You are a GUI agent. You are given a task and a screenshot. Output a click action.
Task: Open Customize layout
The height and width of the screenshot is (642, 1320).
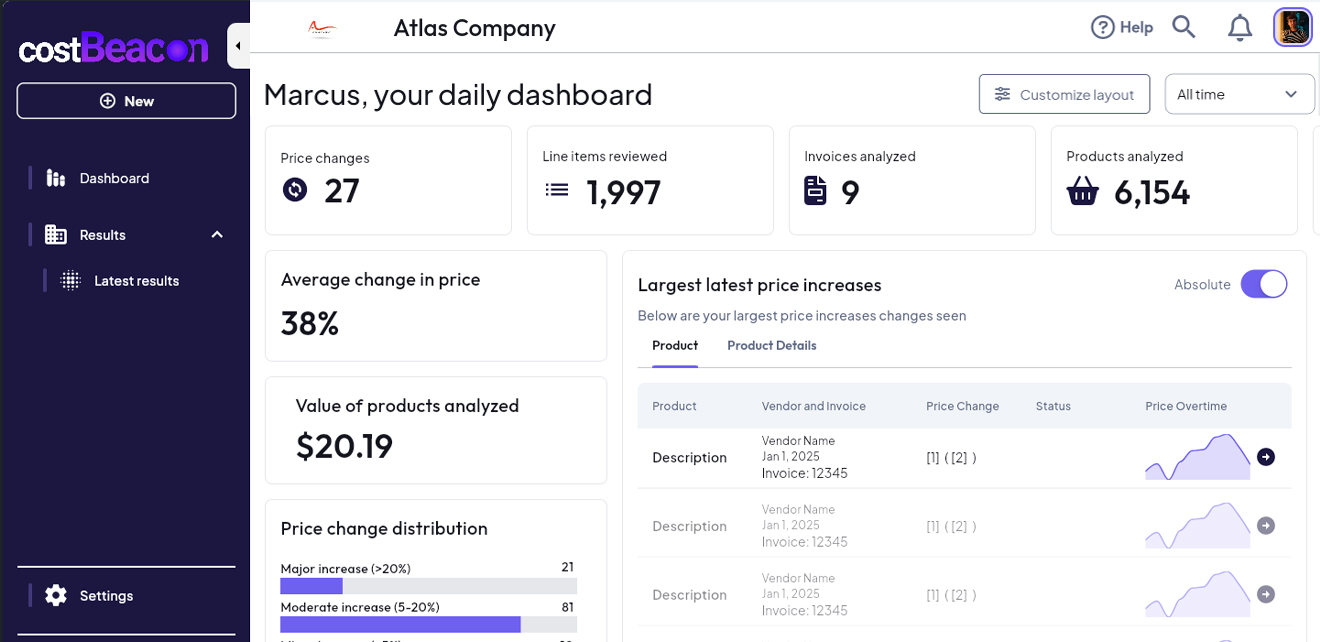1064,93
